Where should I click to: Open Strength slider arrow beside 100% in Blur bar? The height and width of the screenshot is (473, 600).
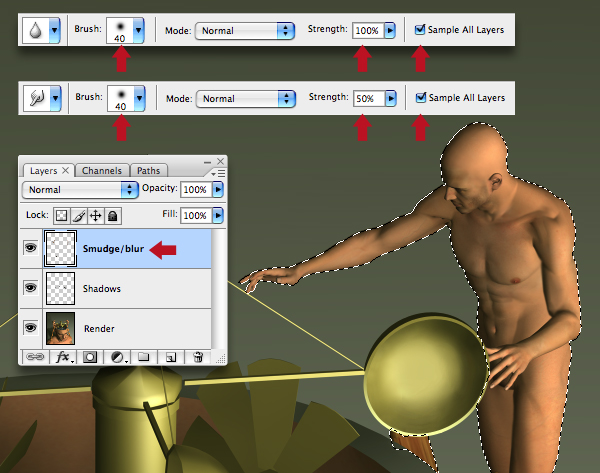tap(390, 30)
